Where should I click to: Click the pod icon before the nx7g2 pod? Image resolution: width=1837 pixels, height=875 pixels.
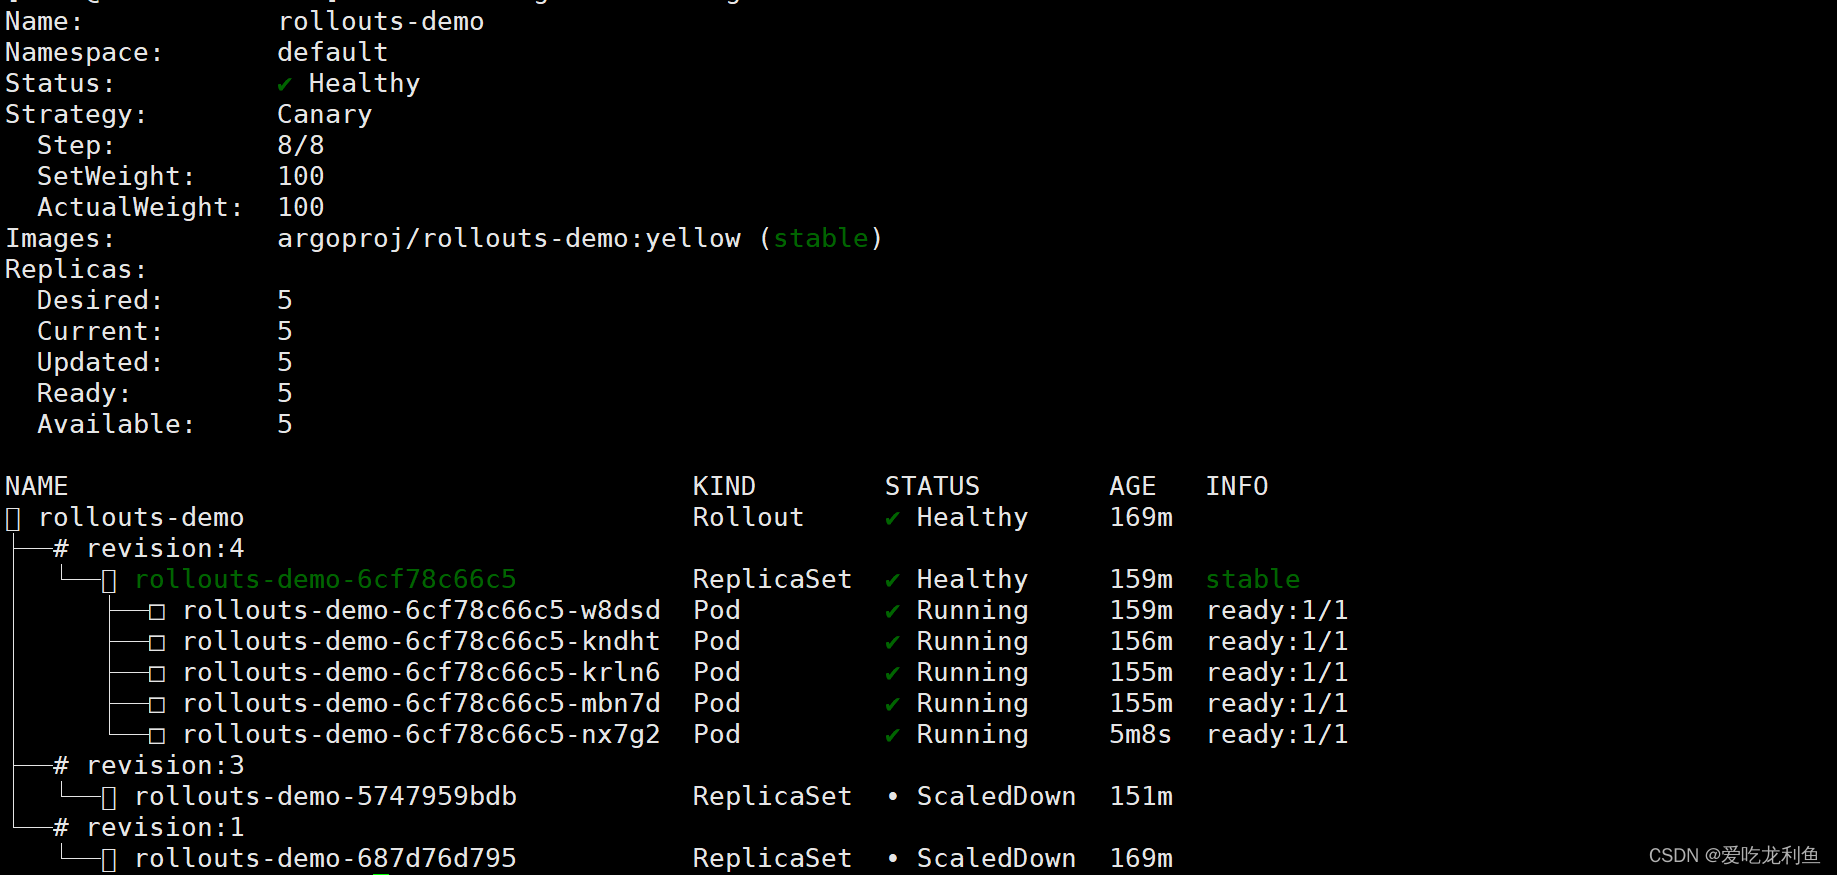coord(157,735)
